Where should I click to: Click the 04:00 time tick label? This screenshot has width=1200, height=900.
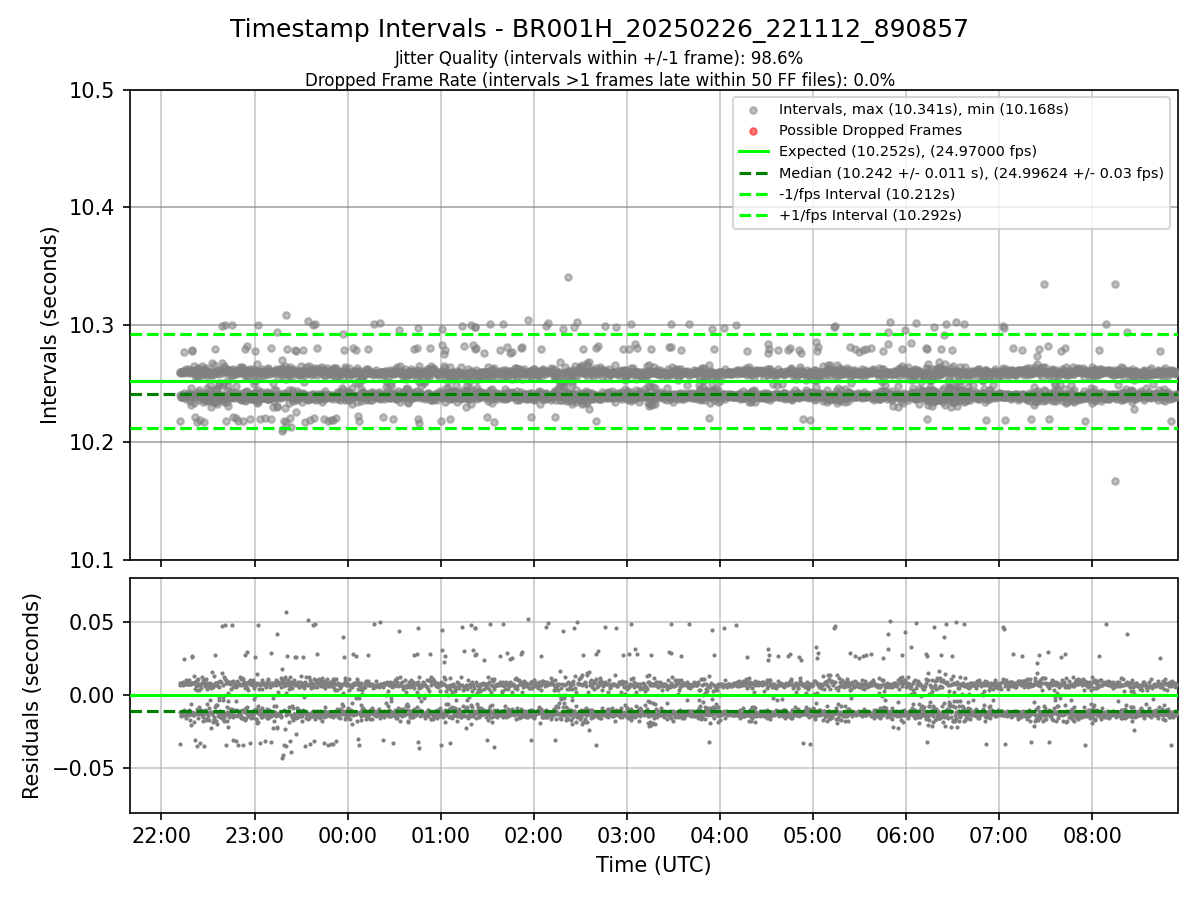click(x=719, y=834)
